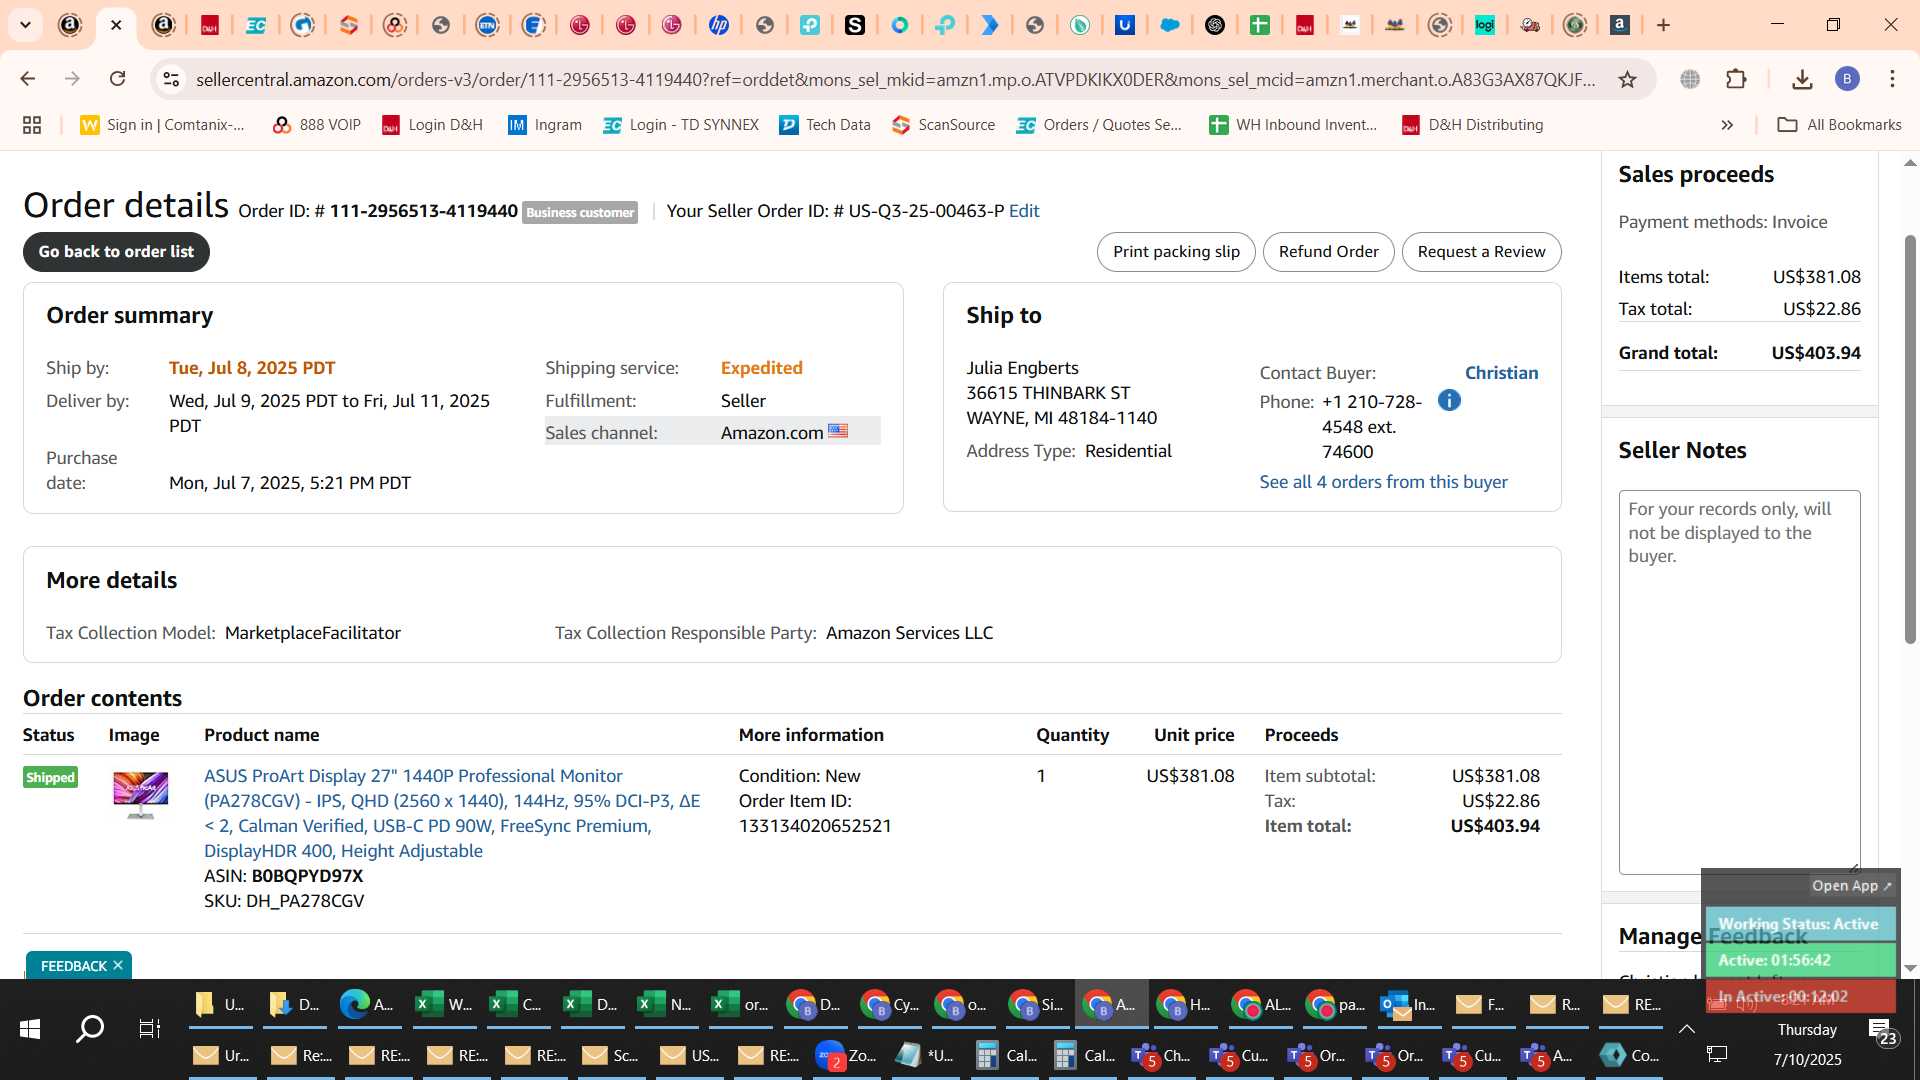Open the ASUS ProArt Display product link
The image size is (1920, 1080).
coord(452,813)
